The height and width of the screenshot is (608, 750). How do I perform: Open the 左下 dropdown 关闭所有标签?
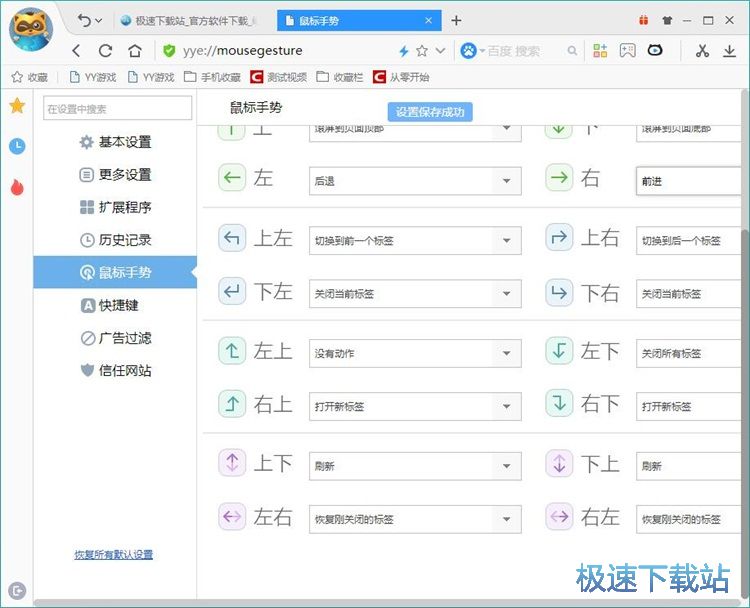(689, 354)
